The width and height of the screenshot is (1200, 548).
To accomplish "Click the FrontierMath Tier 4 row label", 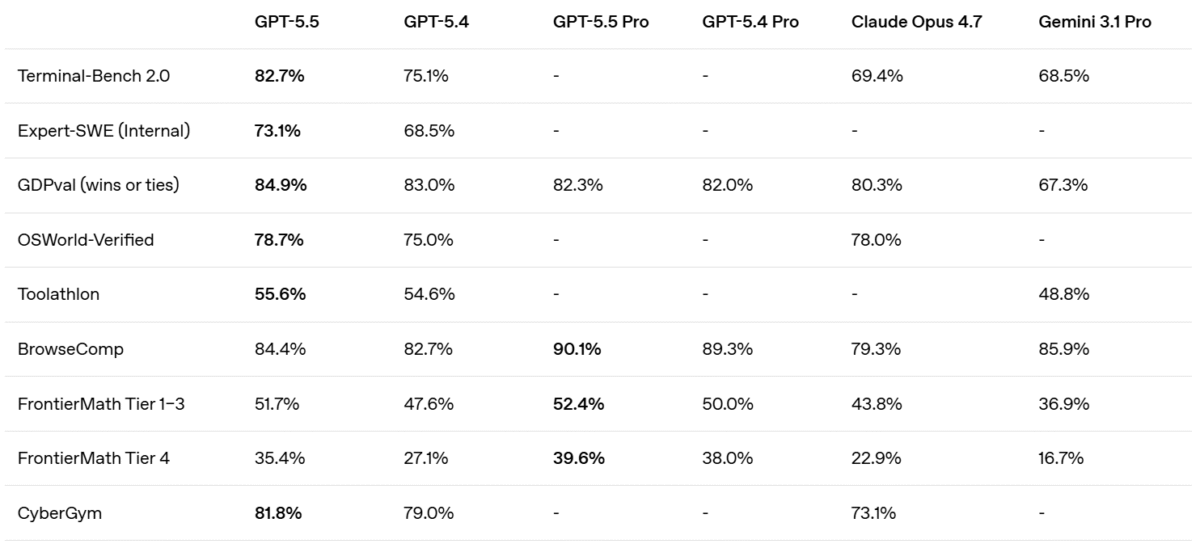I will pyautogui.click(x=94, y=458).
